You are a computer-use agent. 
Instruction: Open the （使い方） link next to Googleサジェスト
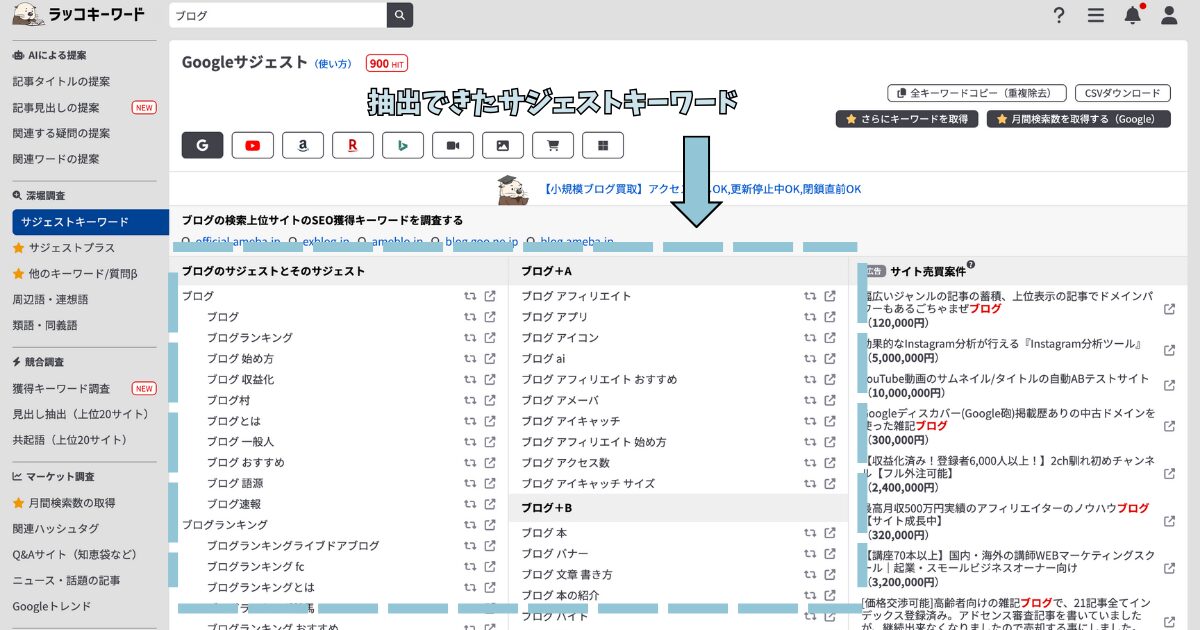[x=333, y=64]
